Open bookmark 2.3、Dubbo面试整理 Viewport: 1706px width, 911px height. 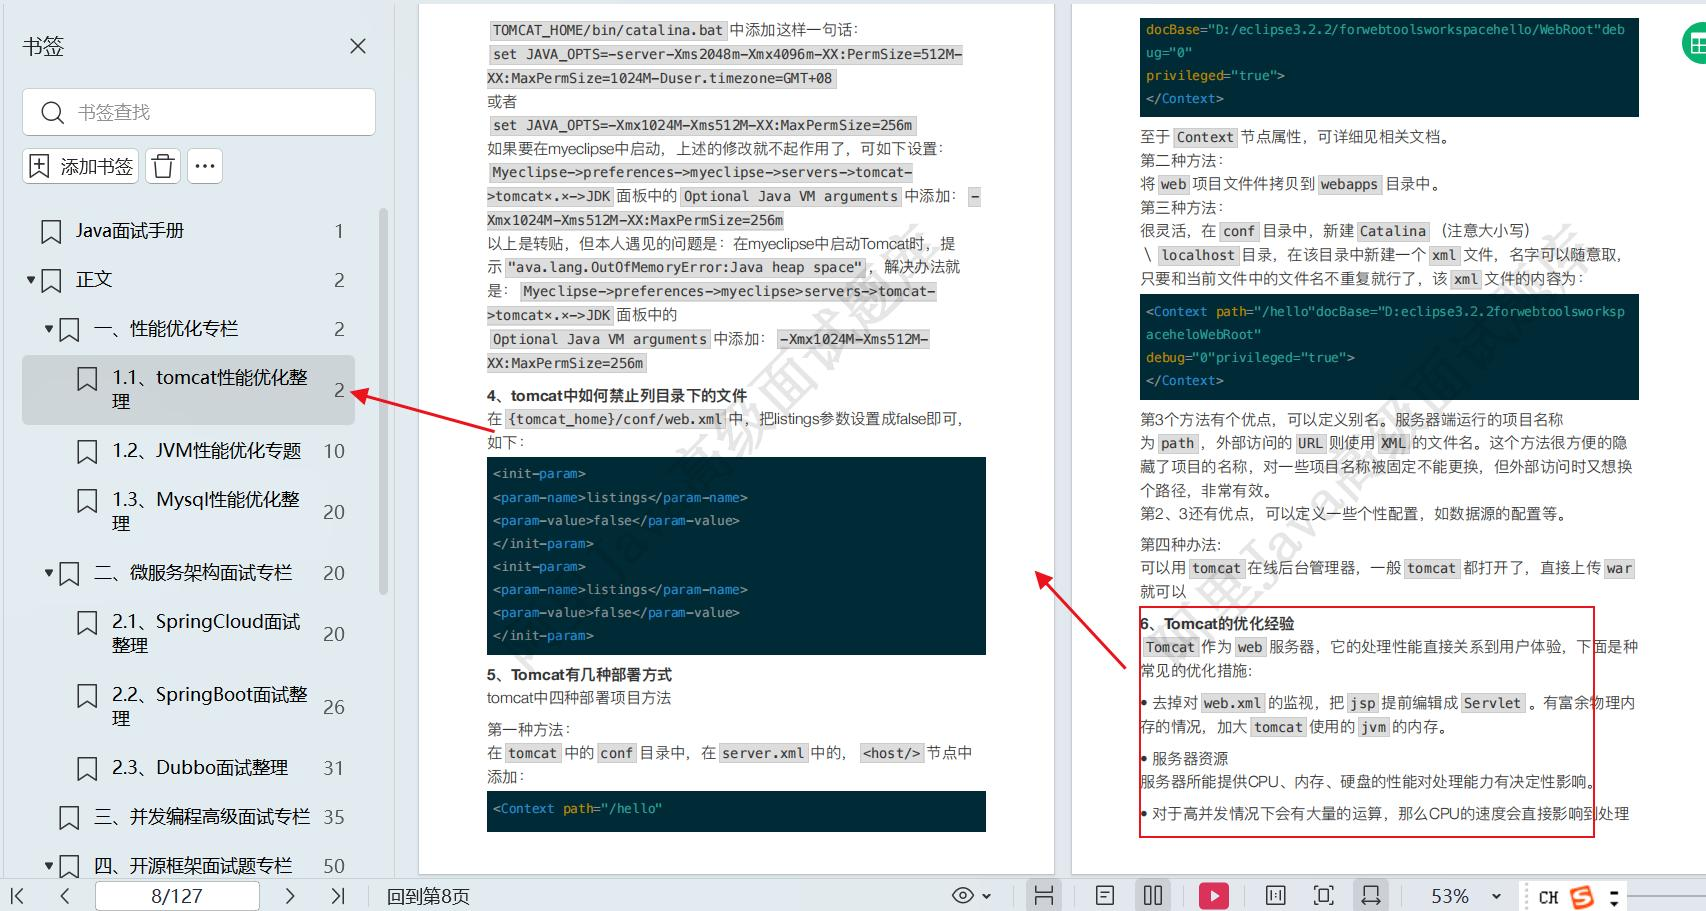tap(200, 768)
